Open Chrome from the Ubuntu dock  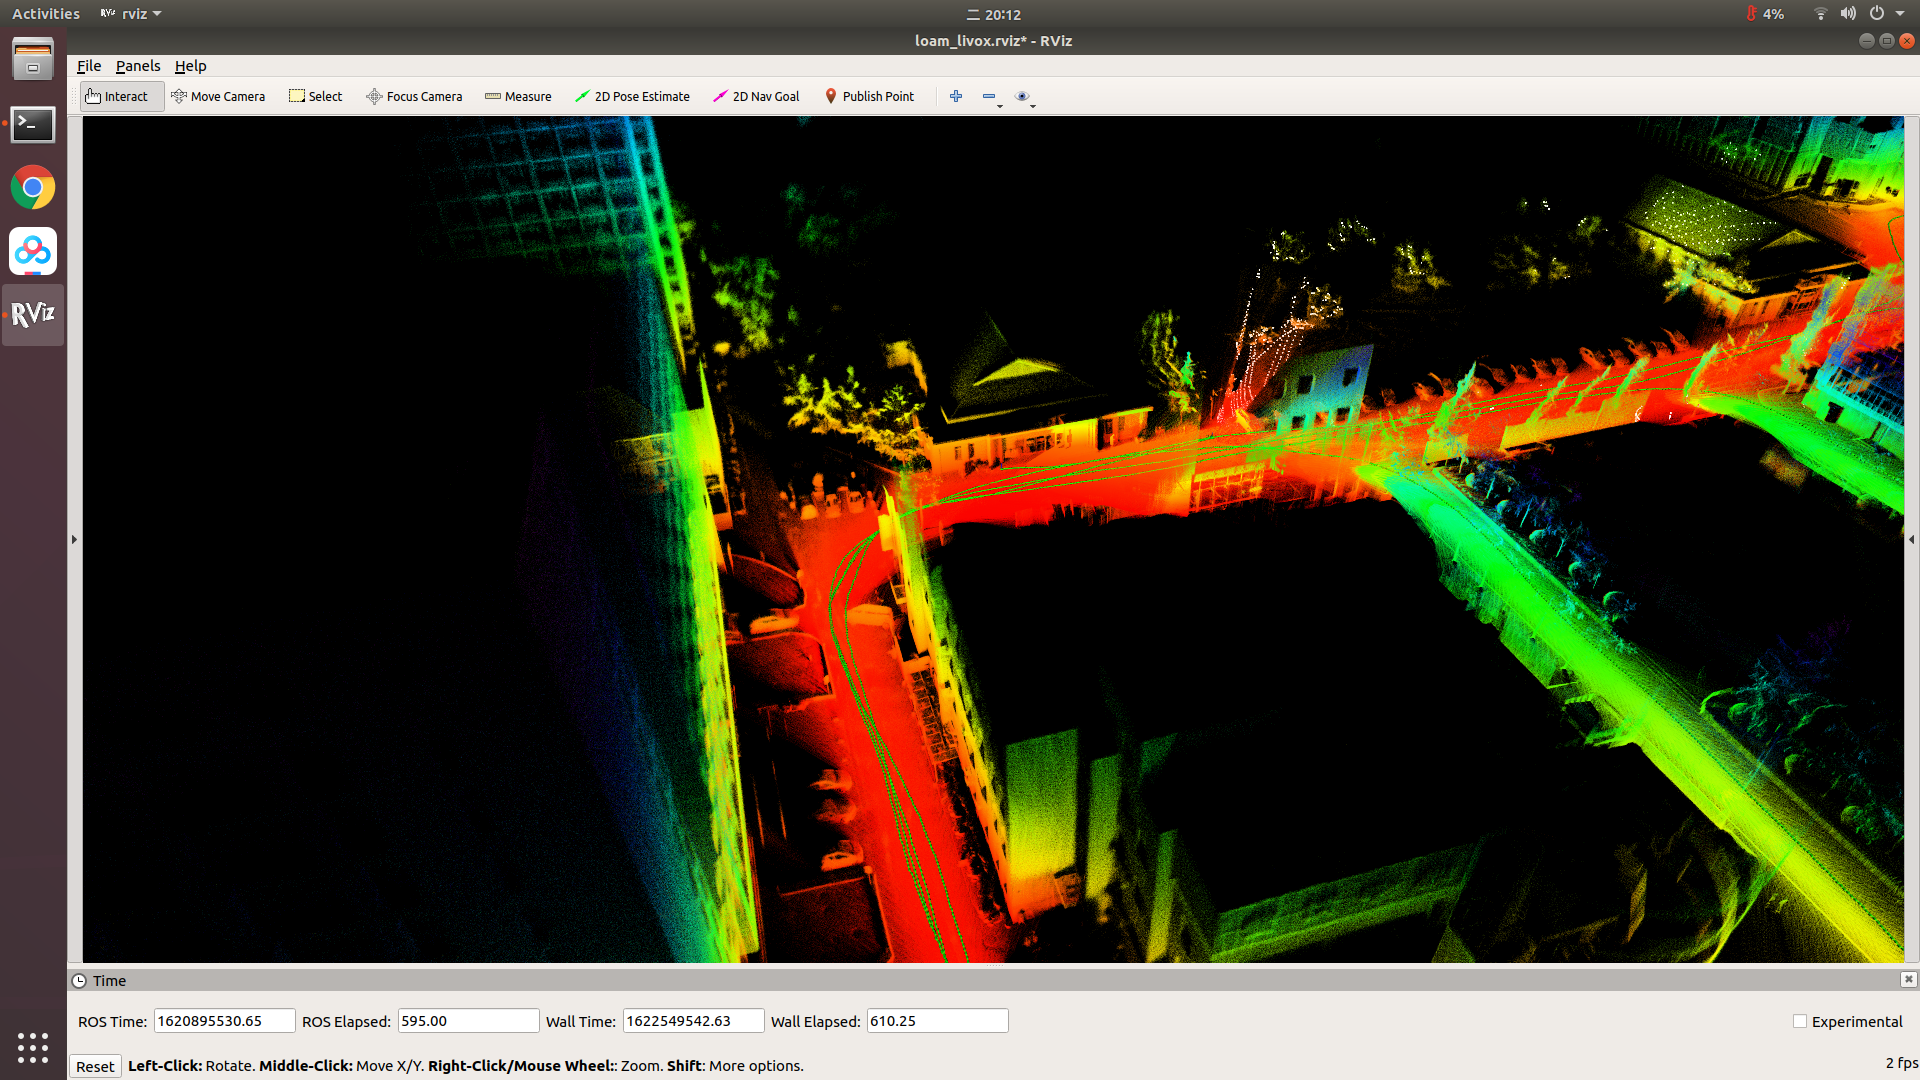point(33,187)
